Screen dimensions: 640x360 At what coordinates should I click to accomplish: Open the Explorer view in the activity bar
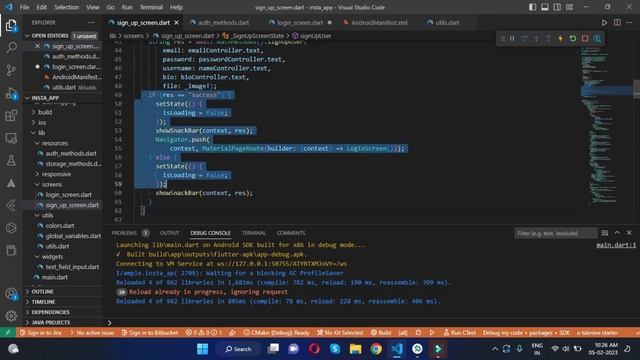click(x=11, y=25)
